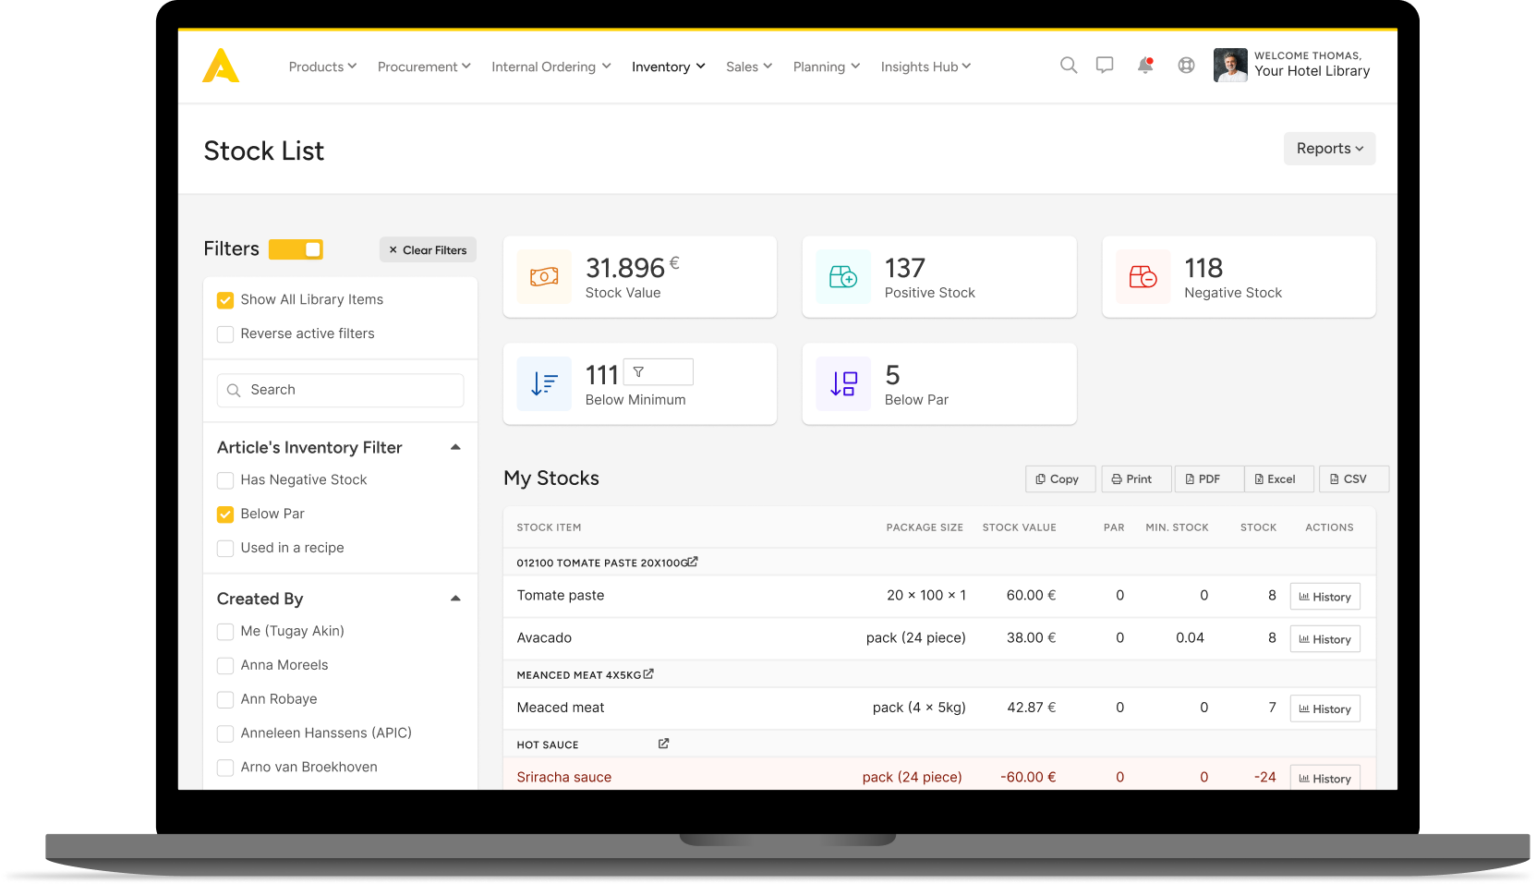Open external link icon beside Tomate Paste 20x100g
Image resolution: width=1536 pixels, height=884 pixels.
693,562
